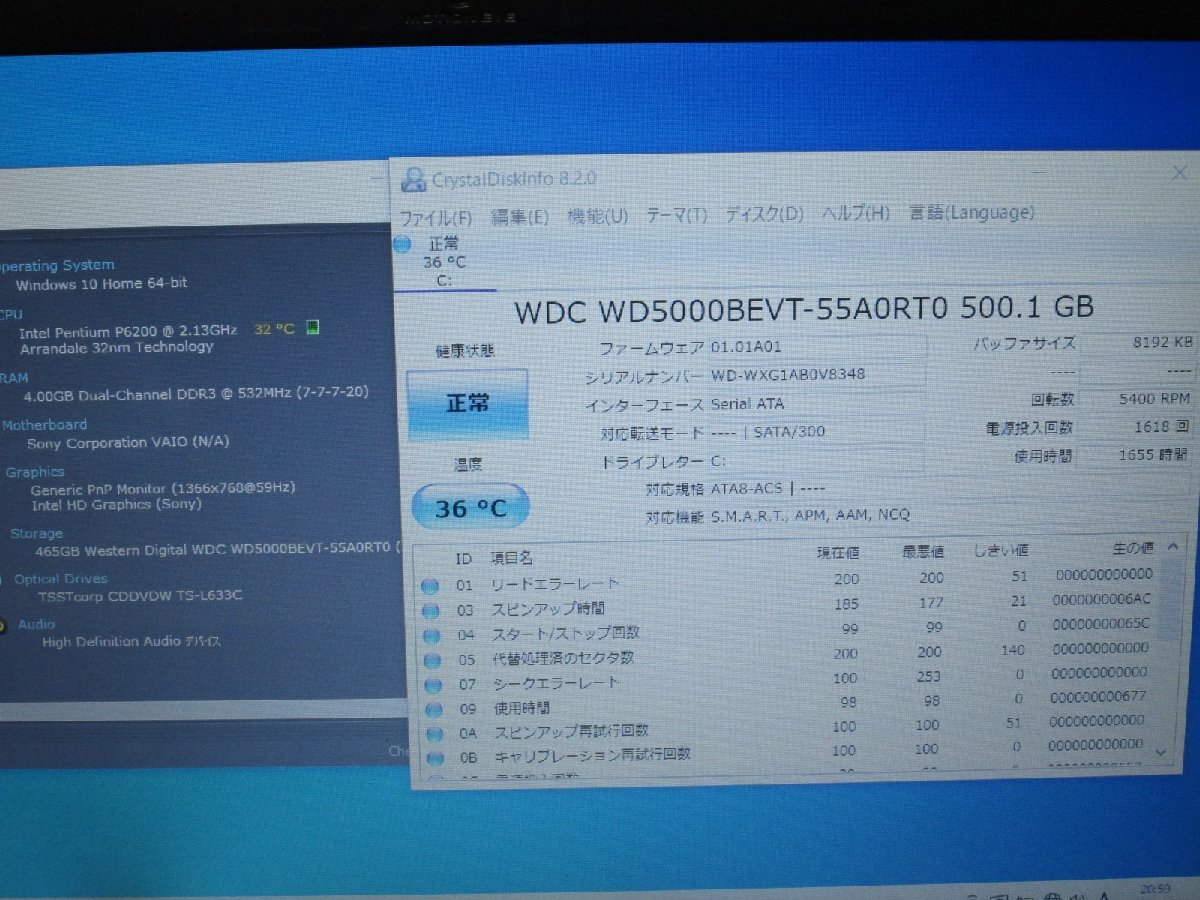The width and height of the screenshot is (1200, 900).
Task: Click the serial number field WD-WXG1AB0V8348
Action: pos(816,376)
